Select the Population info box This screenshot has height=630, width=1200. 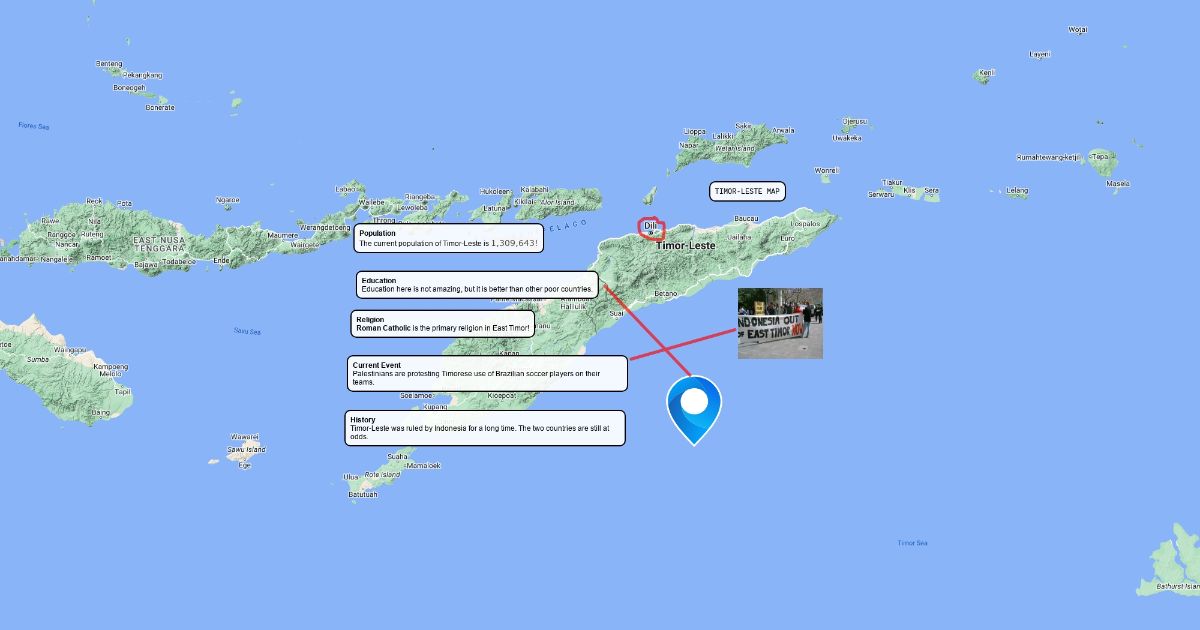coord(448,238)
